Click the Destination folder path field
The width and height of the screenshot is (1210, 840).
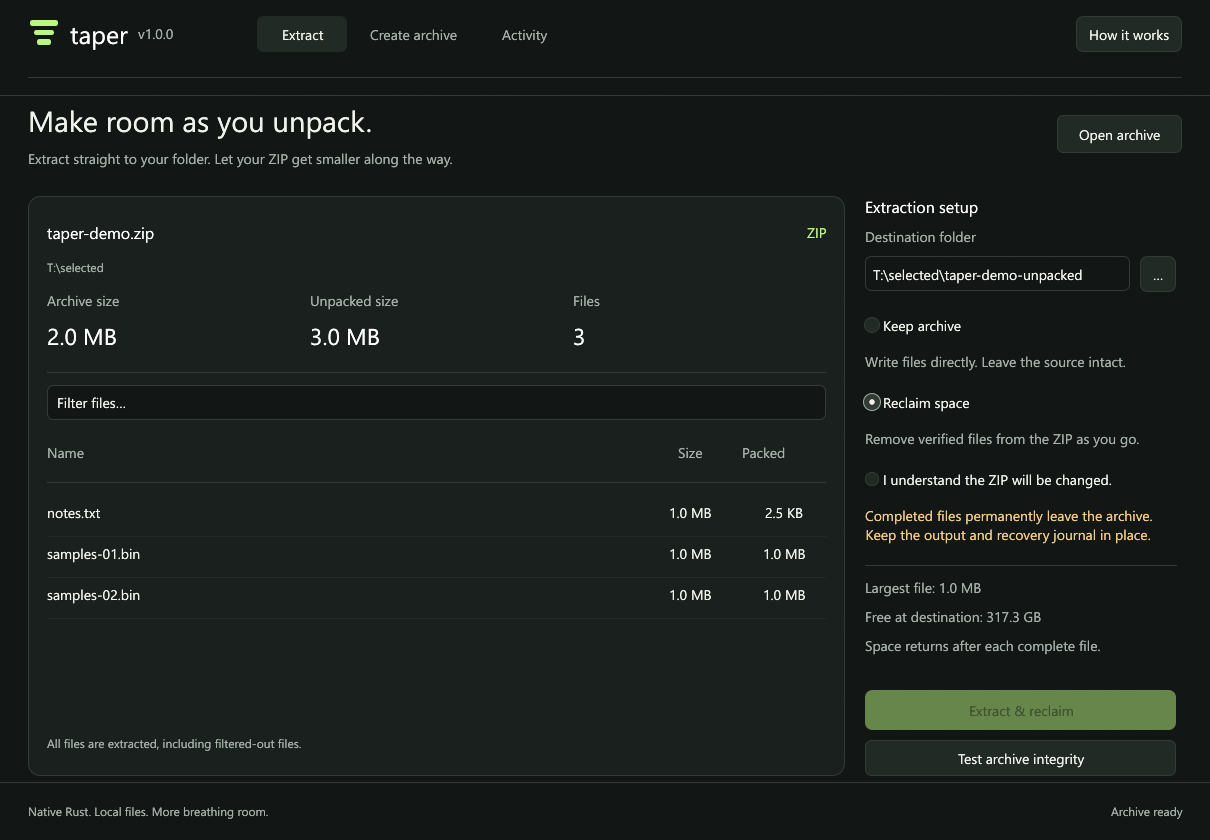tap(997, 275)
